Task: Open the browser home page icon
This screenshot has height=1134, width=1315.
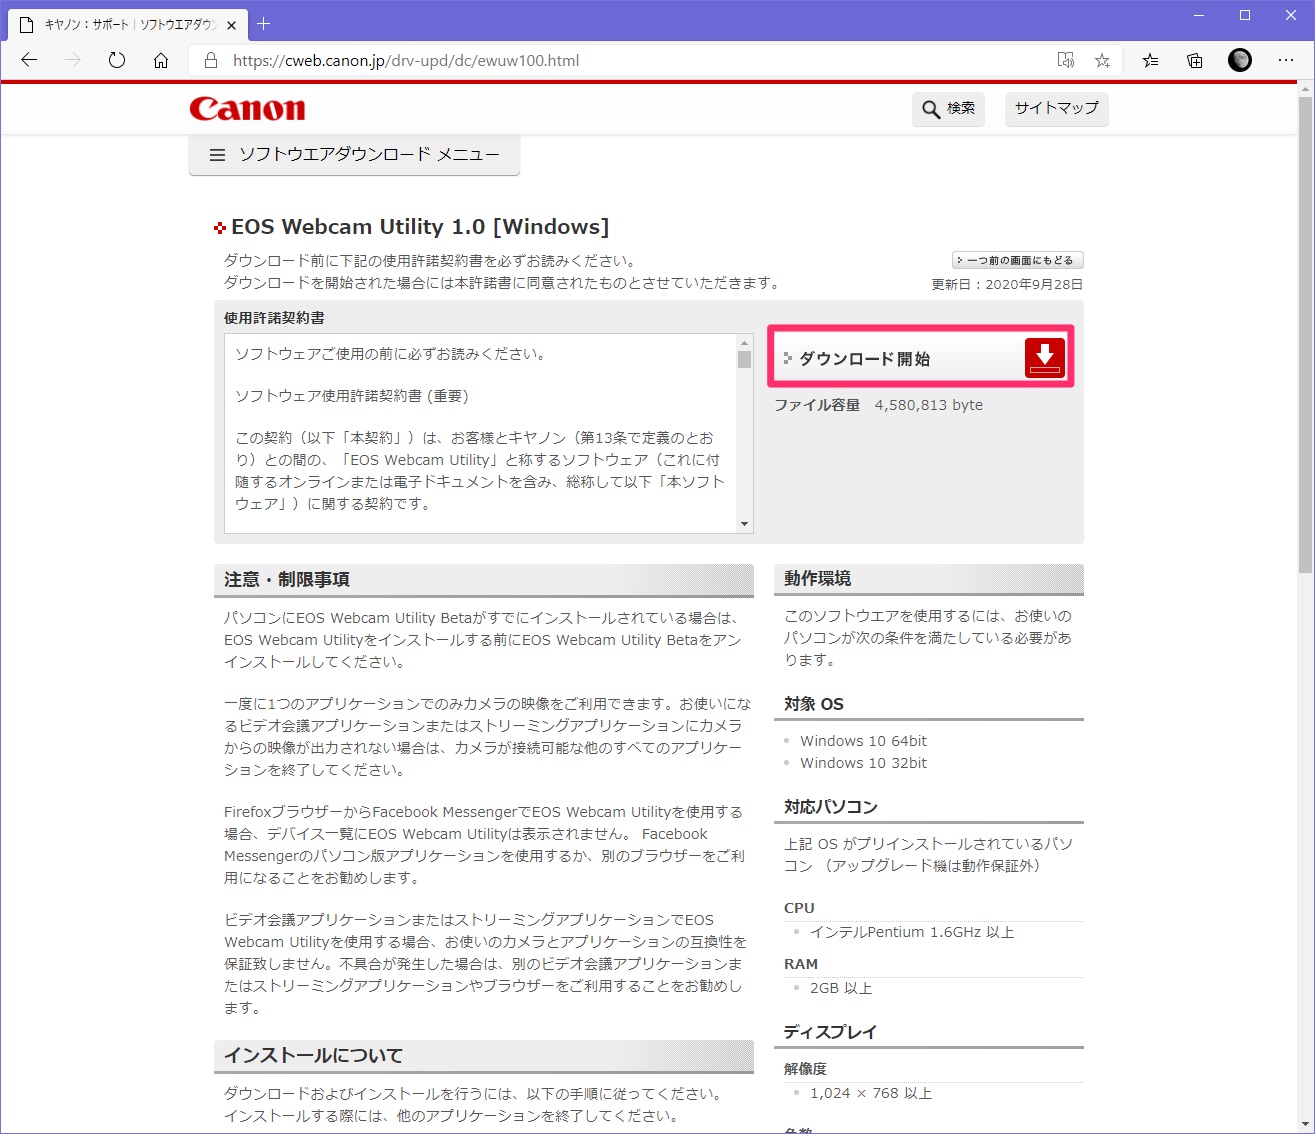Action: pos(161,60)
